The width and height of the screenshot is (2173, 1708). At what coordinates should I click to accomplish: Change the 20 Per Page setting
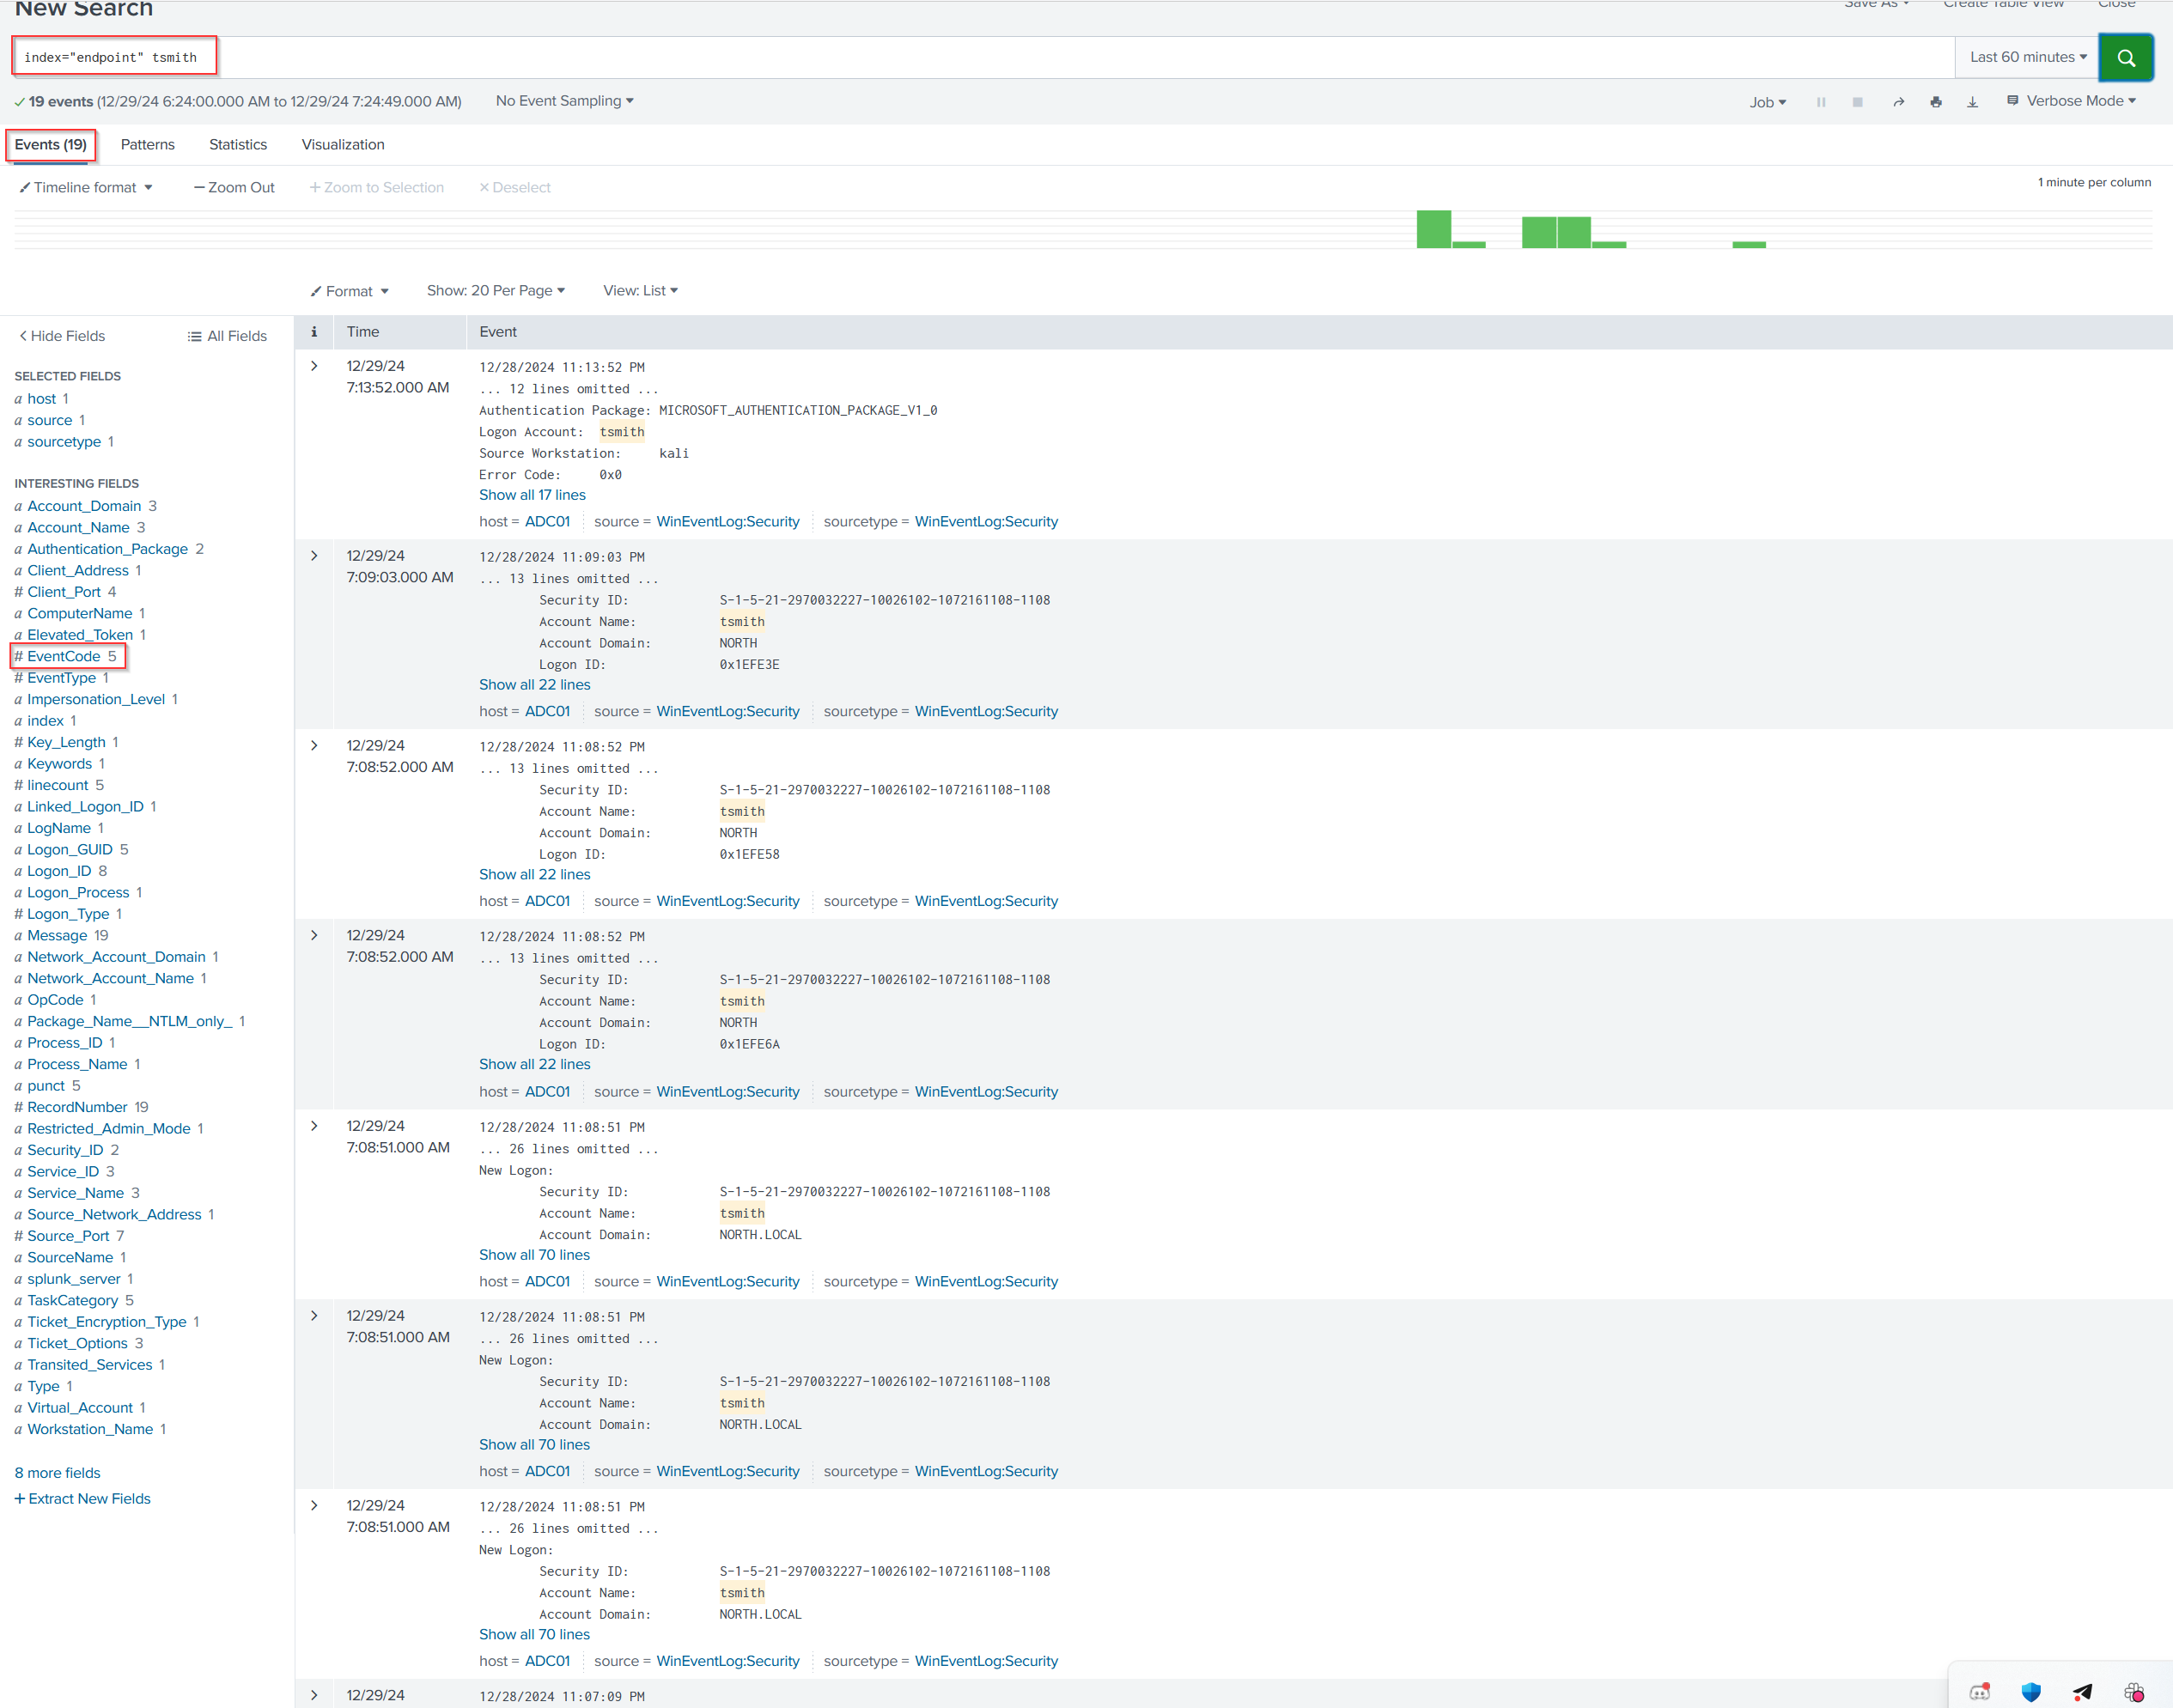[x=496, y=290]
